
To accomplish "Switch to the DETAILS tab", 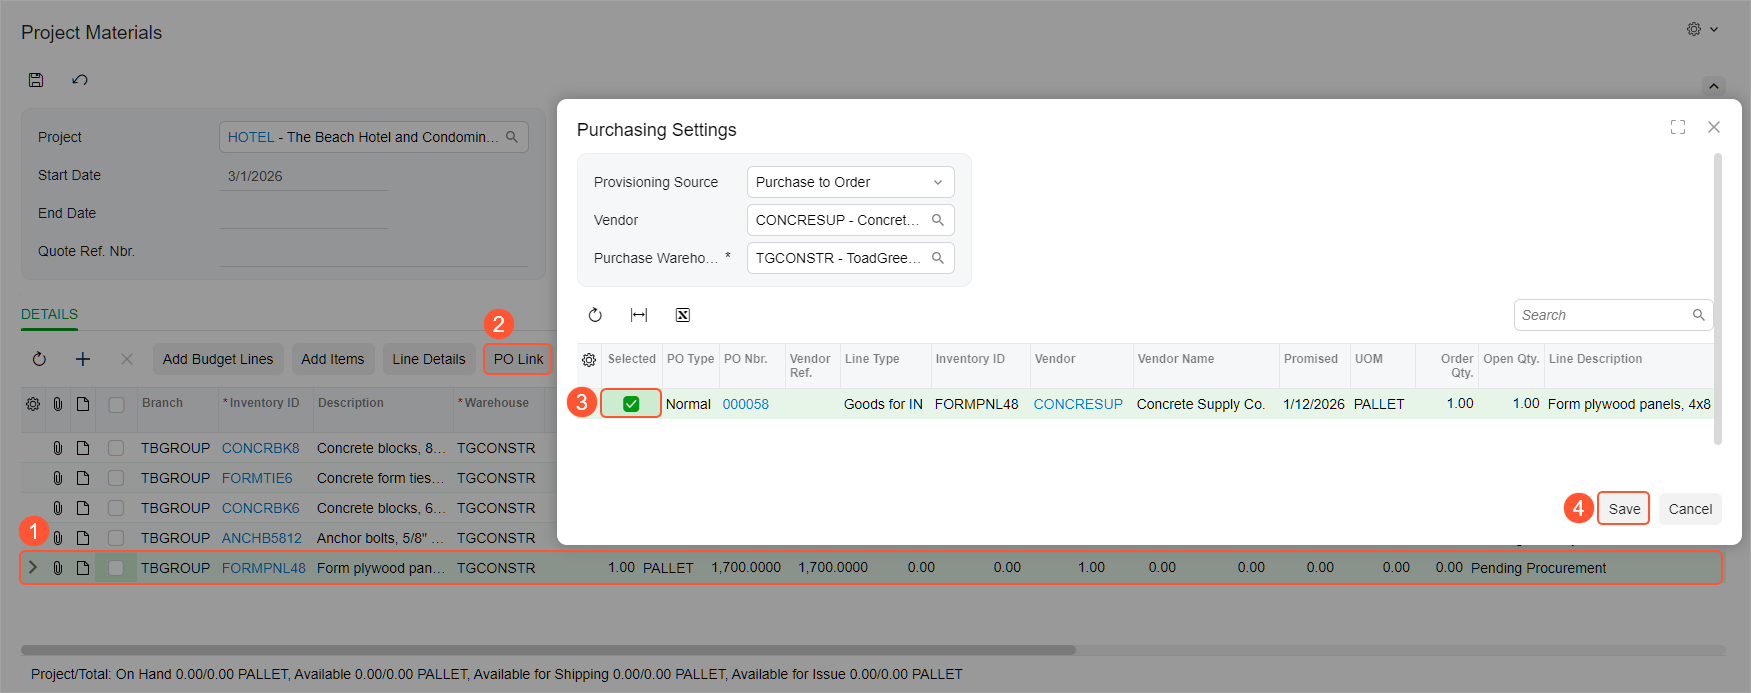I will coord(50,314).
